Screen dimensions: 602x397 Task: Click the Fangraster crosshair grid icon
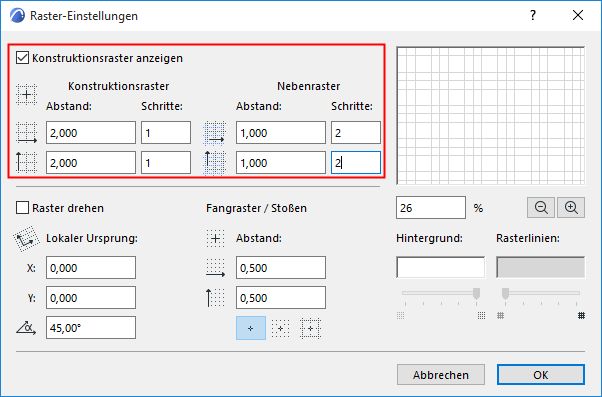pos(215,238)
